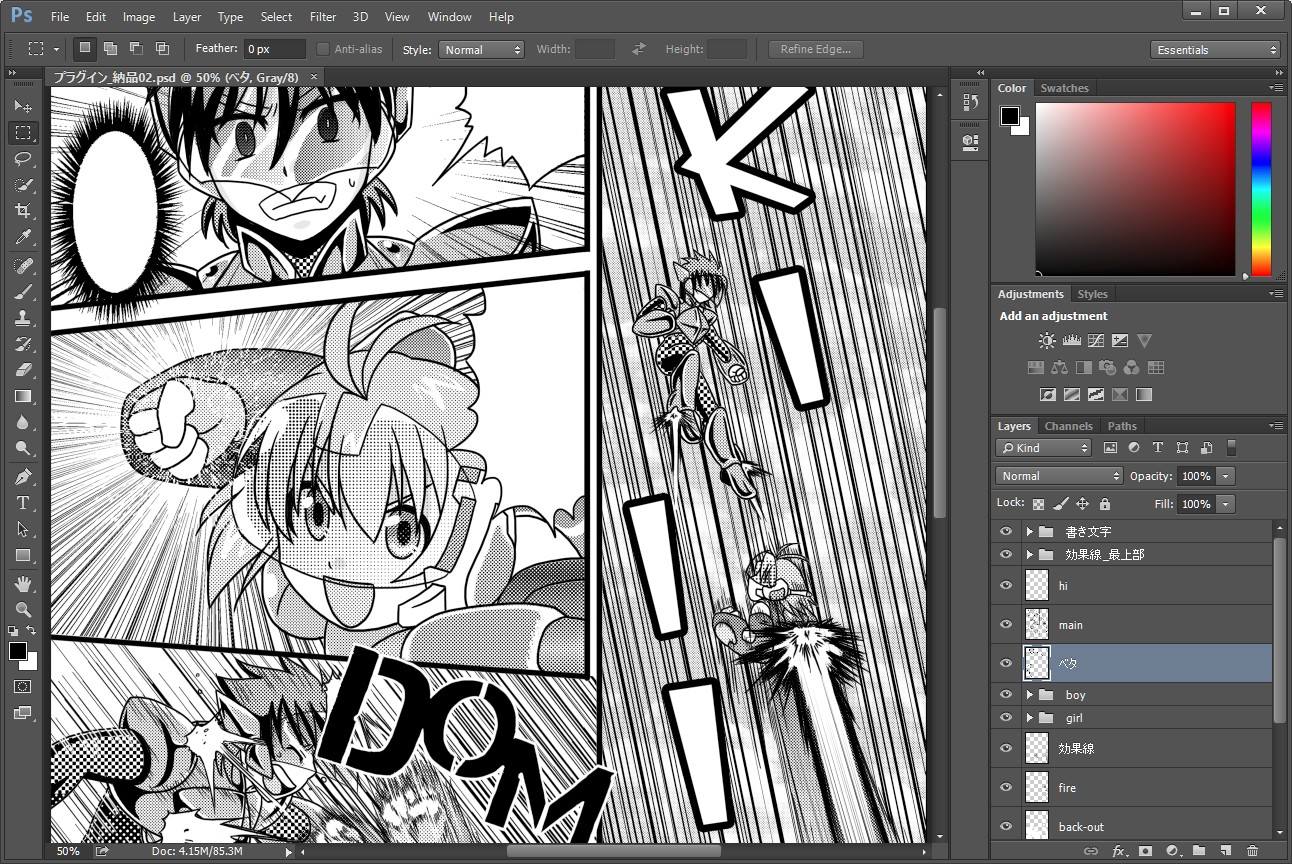Select the Hand tool
This screenshot has height=864, width=1292.
tap(23, 583)
